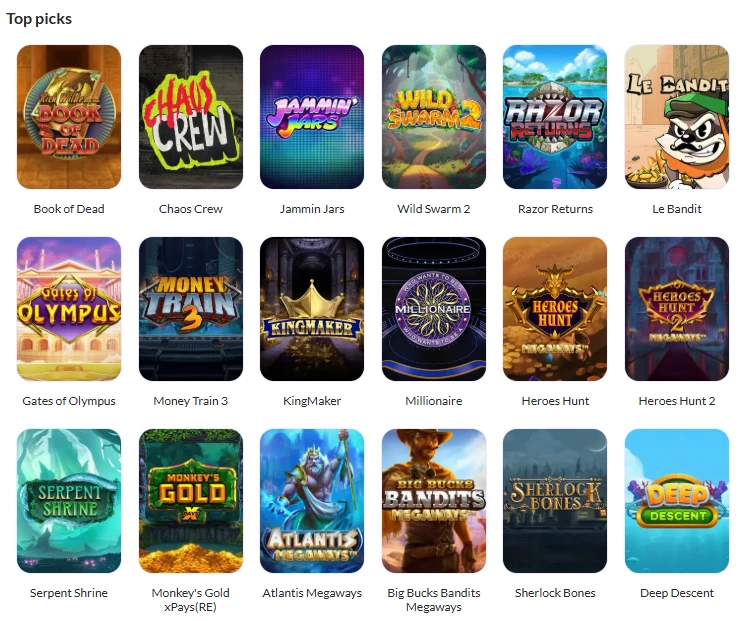Click the Monkey's Gold game artwork
Screen dimensions: 740x621
tap(191, 501)
